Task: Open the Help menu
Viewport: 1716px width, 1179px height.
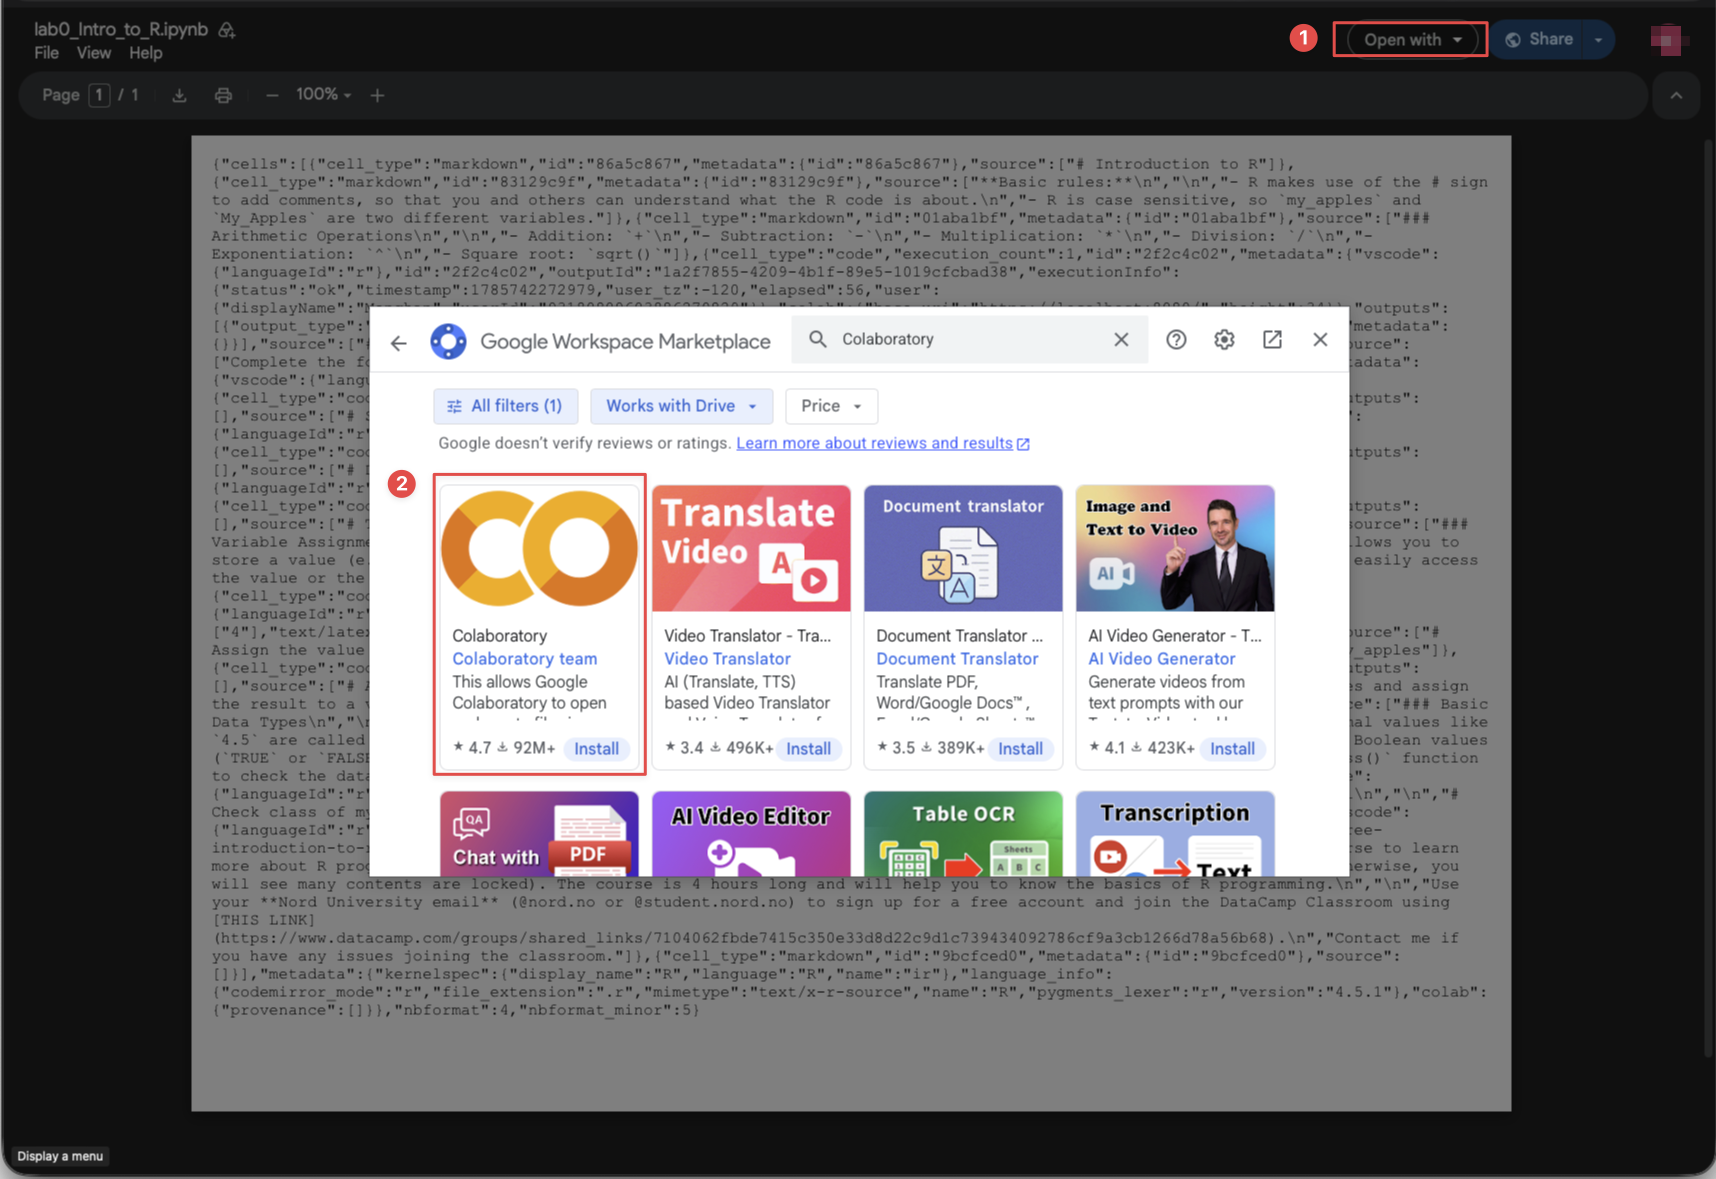Action: coord(145,53)
